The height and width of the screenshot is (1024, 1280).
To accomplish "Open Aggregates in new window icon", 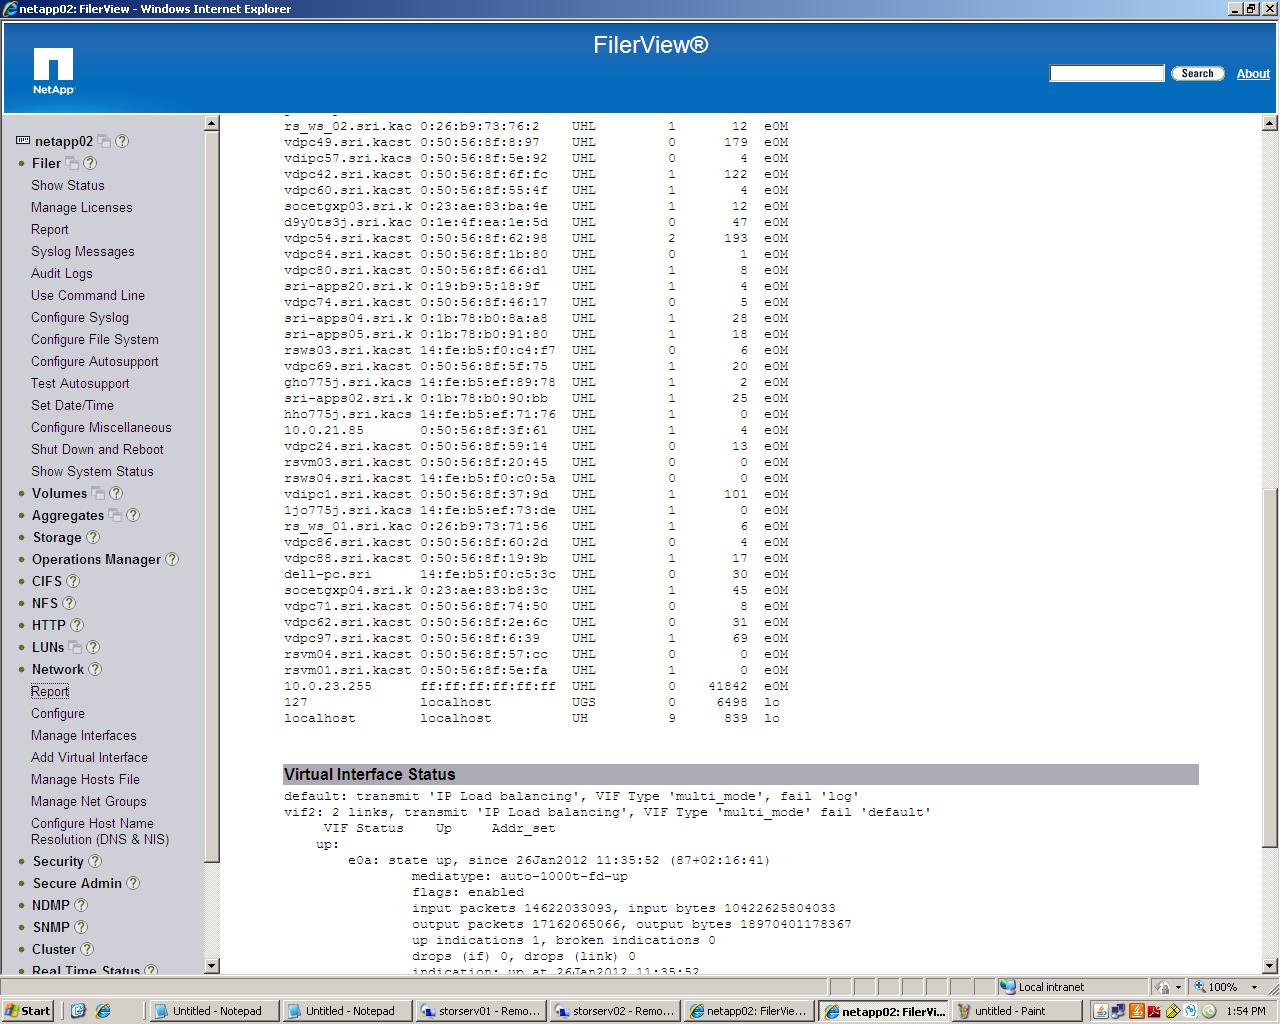I will [x=115, y=515].
